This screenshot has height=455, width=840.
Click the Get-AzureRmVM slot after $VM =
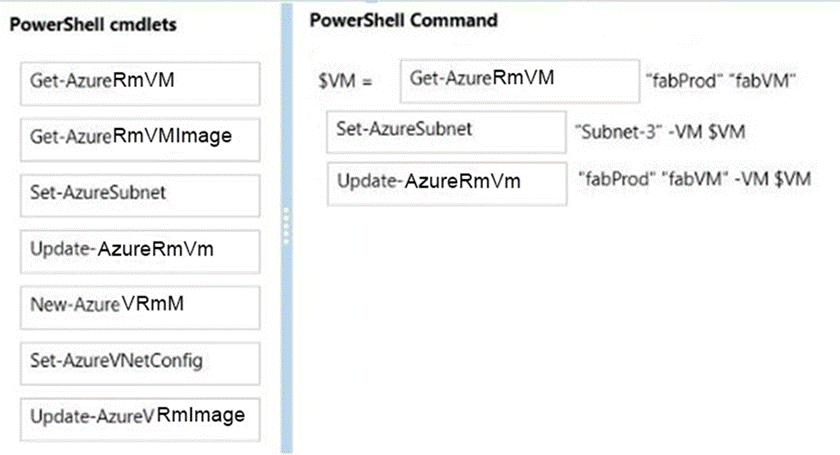click(x=518, y=79)
